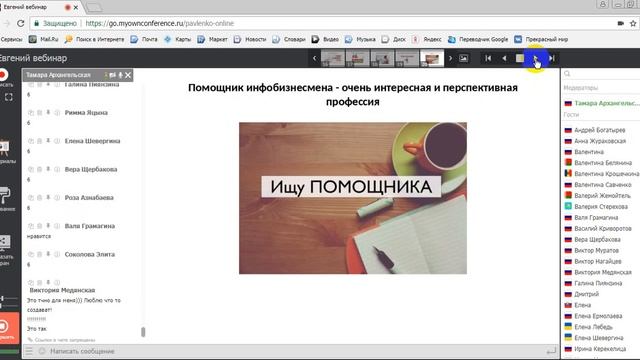The image size is (640, 360).
Task: Toggle Тамара Архангельская's microphone
Action: 120,75
